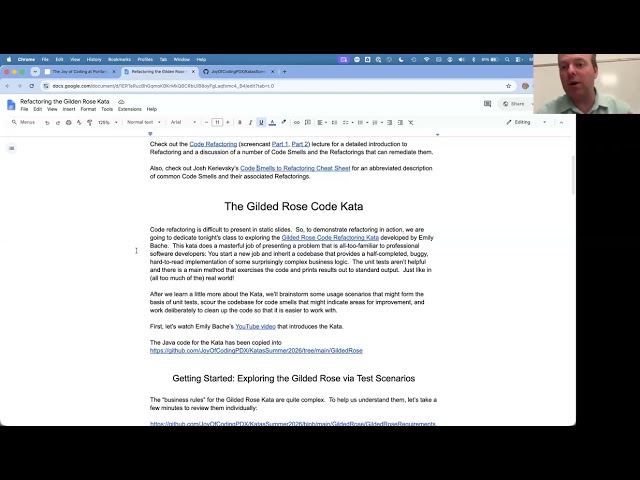Print the document via the toolbar icon

[69, 122]
